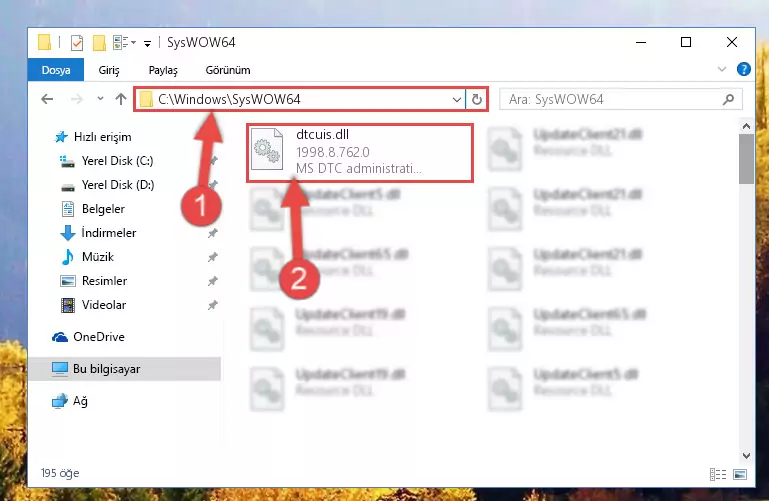Click the New folder quick access icon

[99, 43]
